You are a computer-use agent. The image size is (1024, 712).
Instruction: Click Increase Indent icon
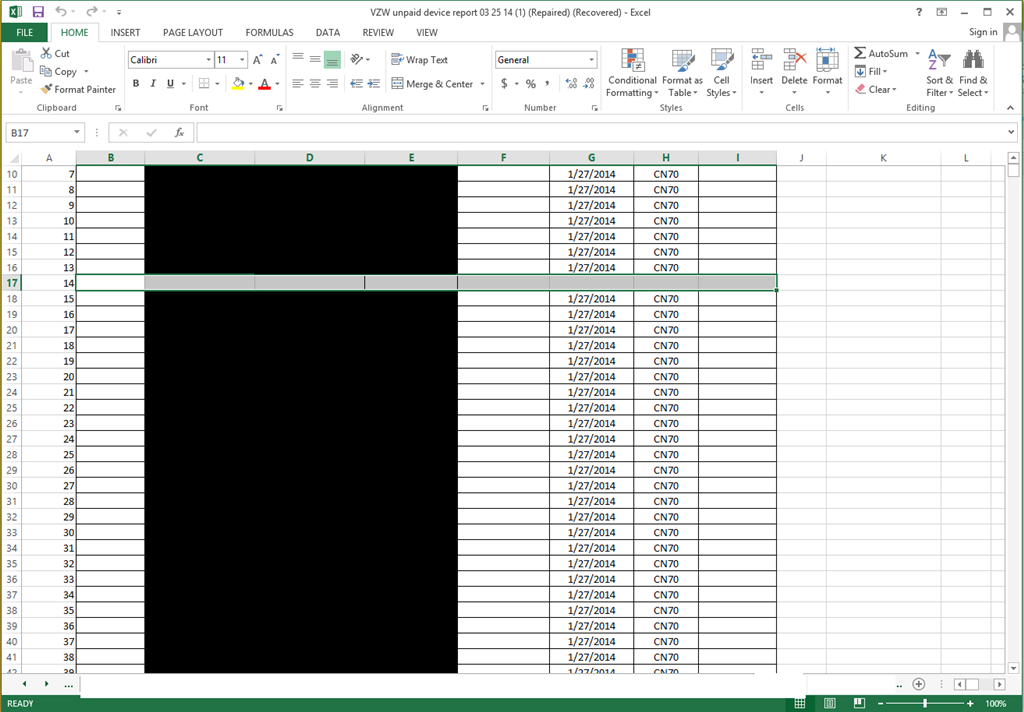point(374,84)
